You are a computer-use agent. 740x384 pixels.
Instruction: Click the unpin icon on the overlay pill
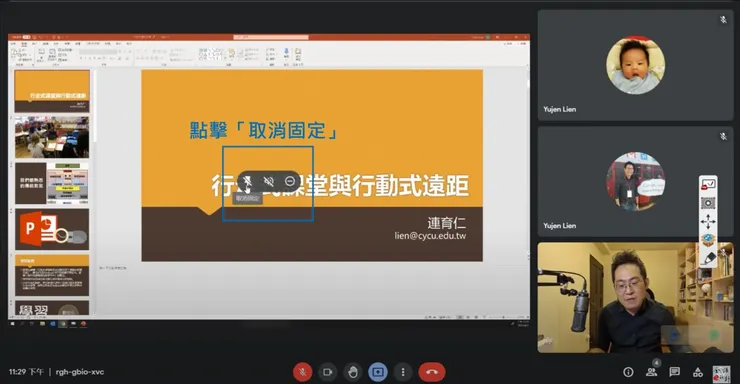click(247, 181)
